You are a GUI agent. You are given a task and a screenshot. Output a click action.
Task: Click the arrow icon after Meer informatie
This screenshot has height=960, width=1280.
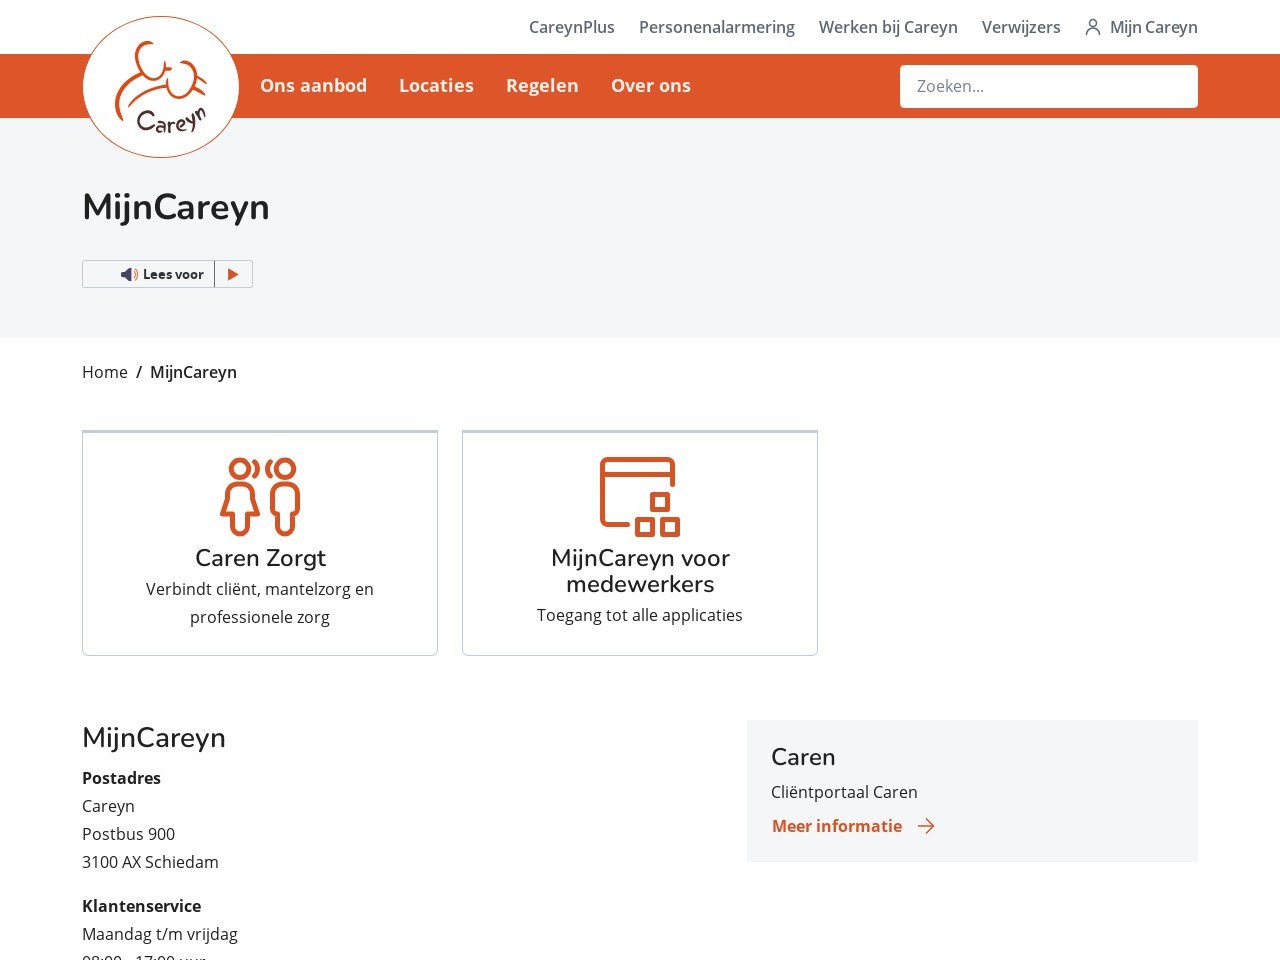tap(926, 826)
